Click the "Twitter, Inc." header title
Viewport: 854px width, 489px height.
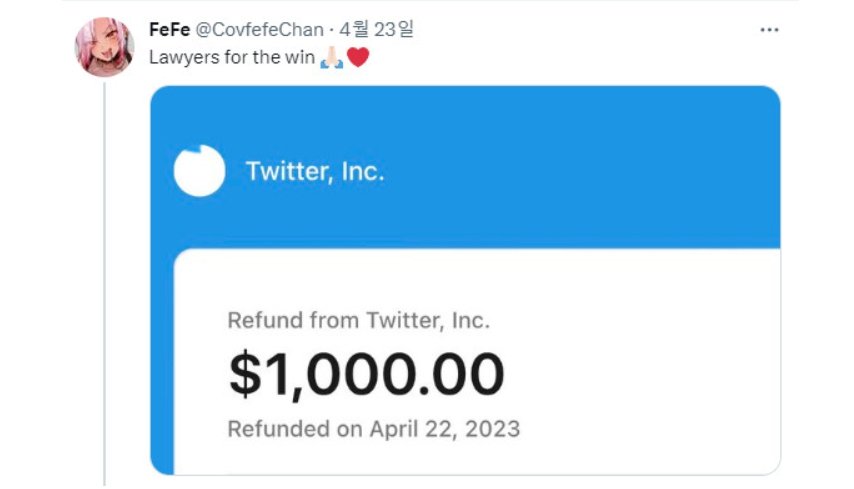point(315,171)
